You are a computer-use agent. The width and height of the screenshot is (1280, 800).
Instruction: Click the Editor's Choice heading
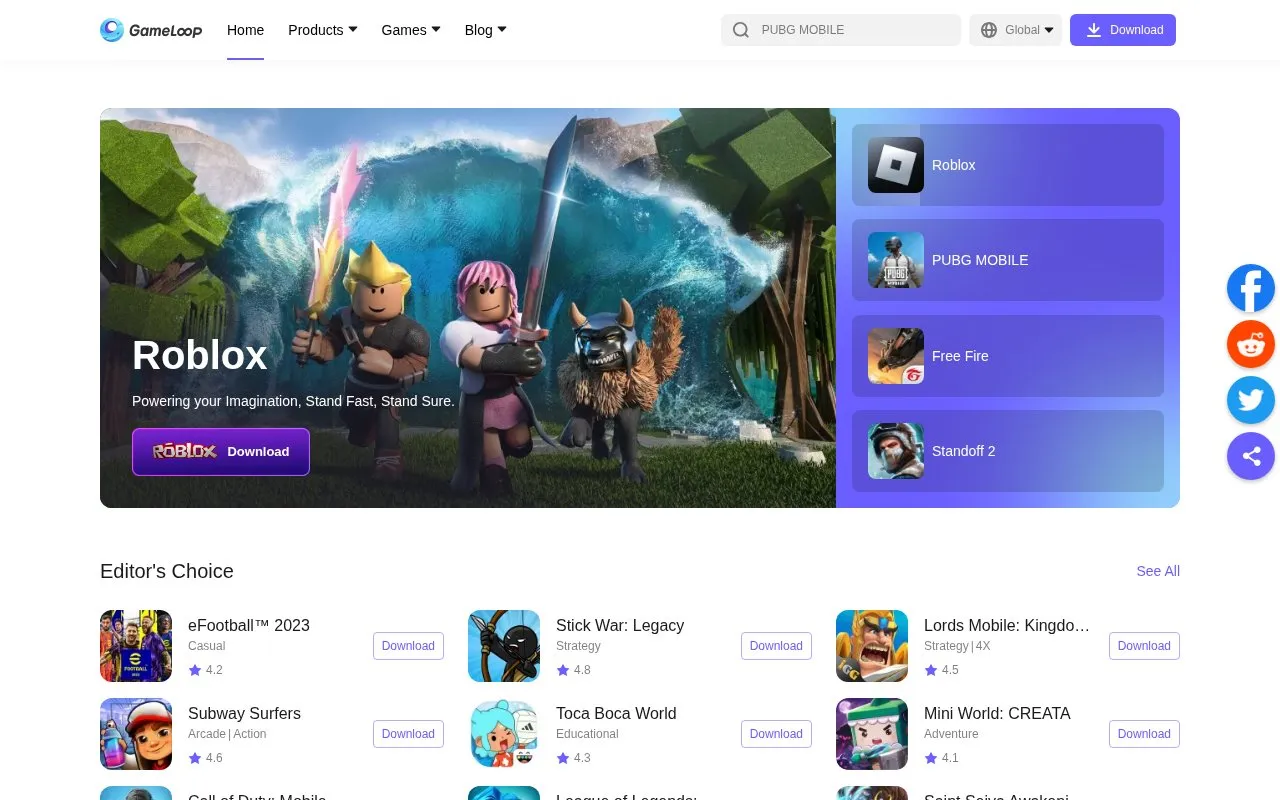tap(167, 571)
